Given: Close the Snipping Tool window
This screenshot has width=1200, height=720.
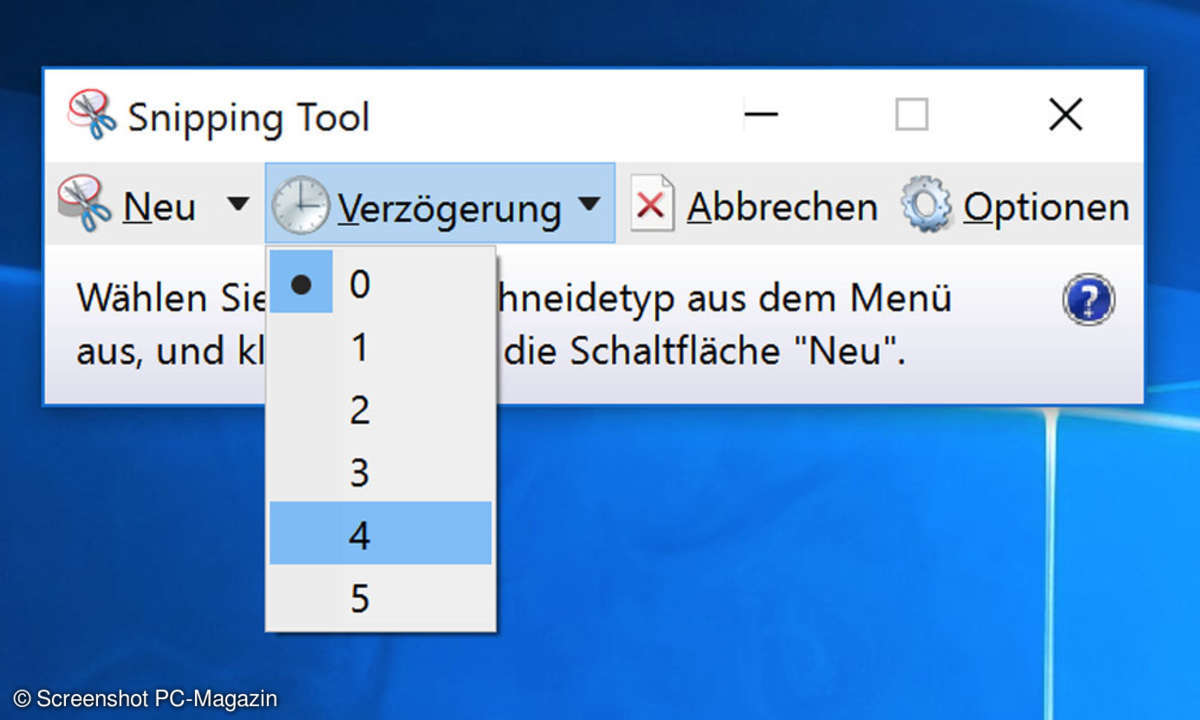Looking at the screenshot, I should [1066, 115].
